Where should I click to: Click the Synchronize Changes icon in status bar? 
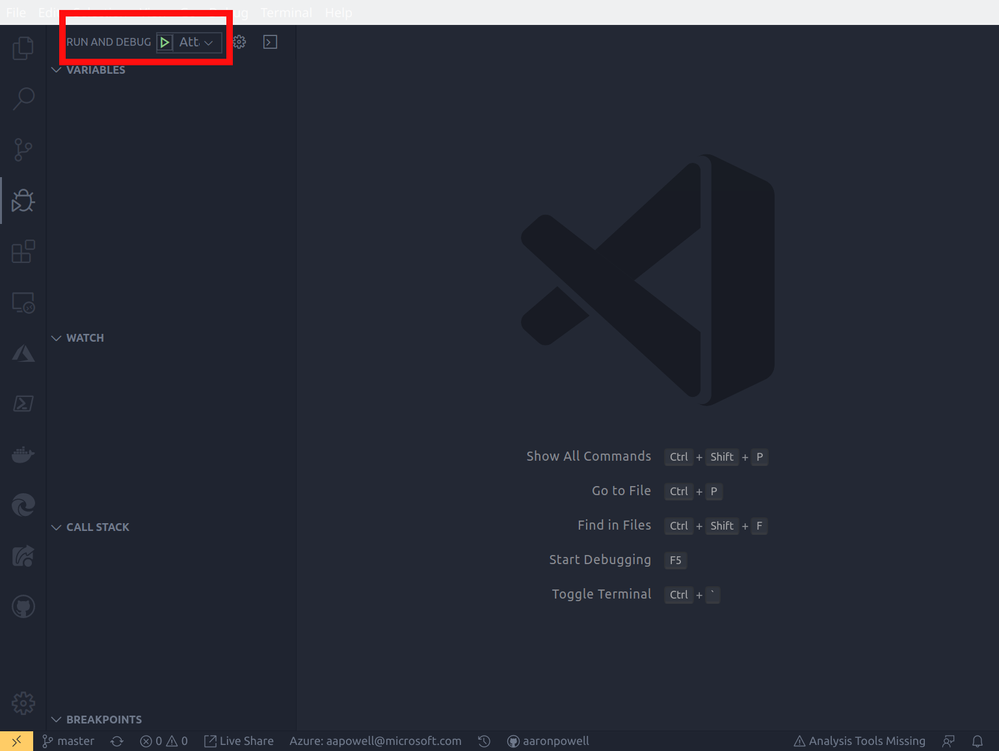click(117, 741)
